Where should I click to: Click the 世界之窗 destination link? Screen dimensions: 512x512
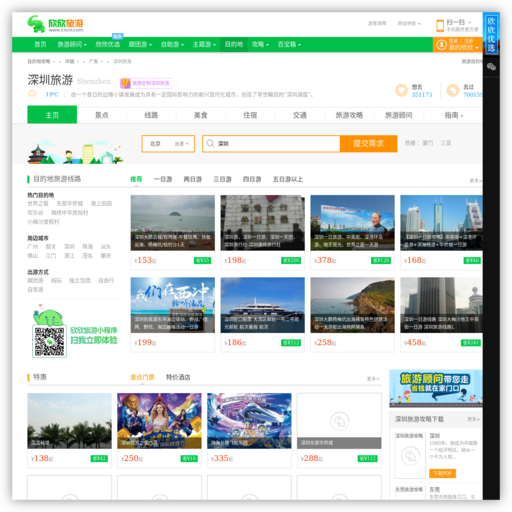pos(38,204)
